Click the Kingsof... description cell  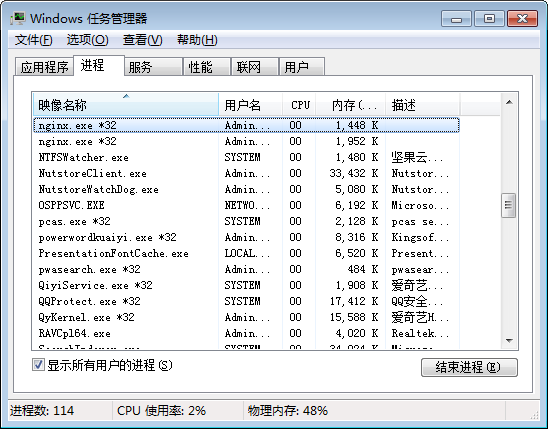(420, 237)
